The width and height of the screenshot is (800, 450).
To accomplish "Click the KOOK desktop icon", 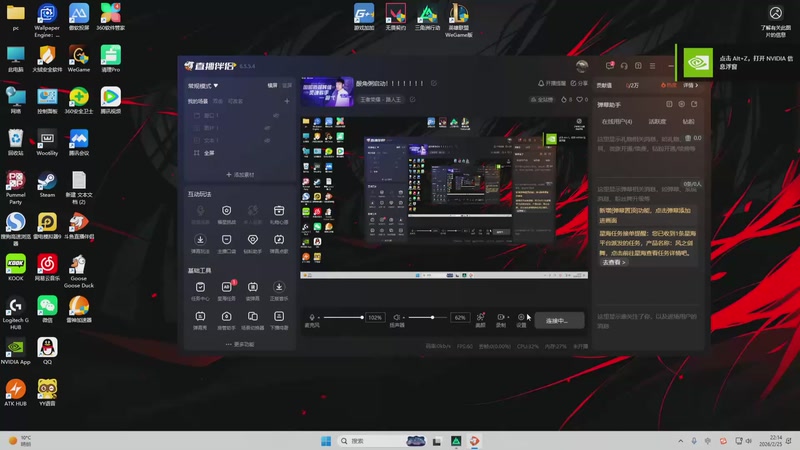I will [x=15, y=268].
